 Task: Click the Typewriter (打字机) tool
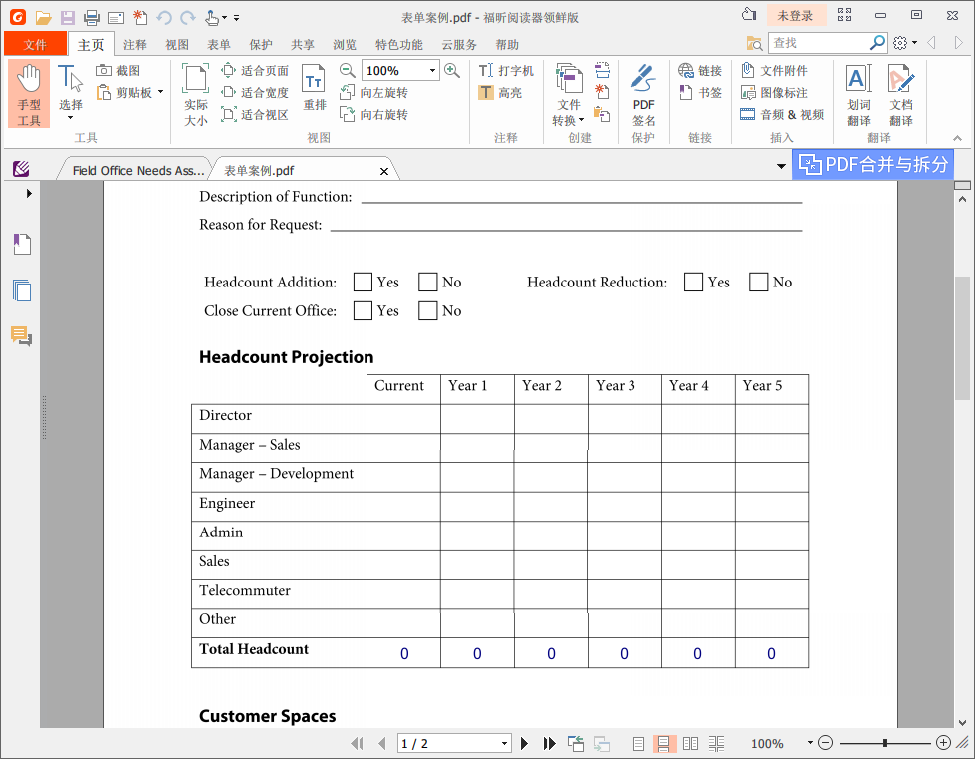point(486,71)
